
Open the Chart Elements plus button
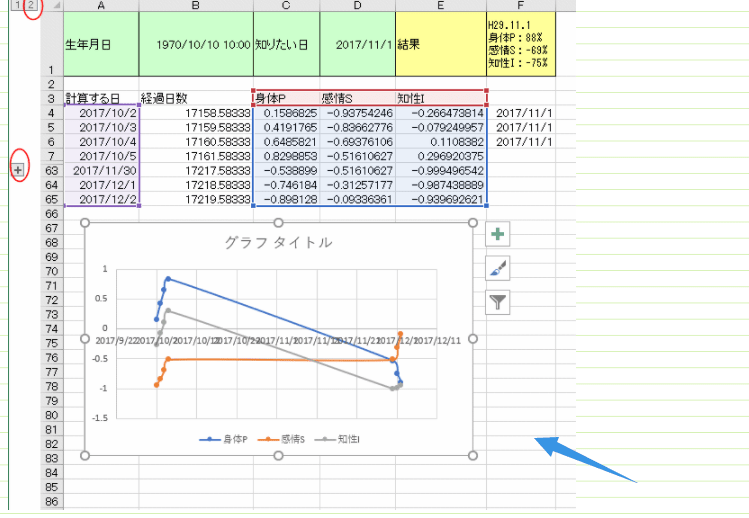tap(498, 235)
